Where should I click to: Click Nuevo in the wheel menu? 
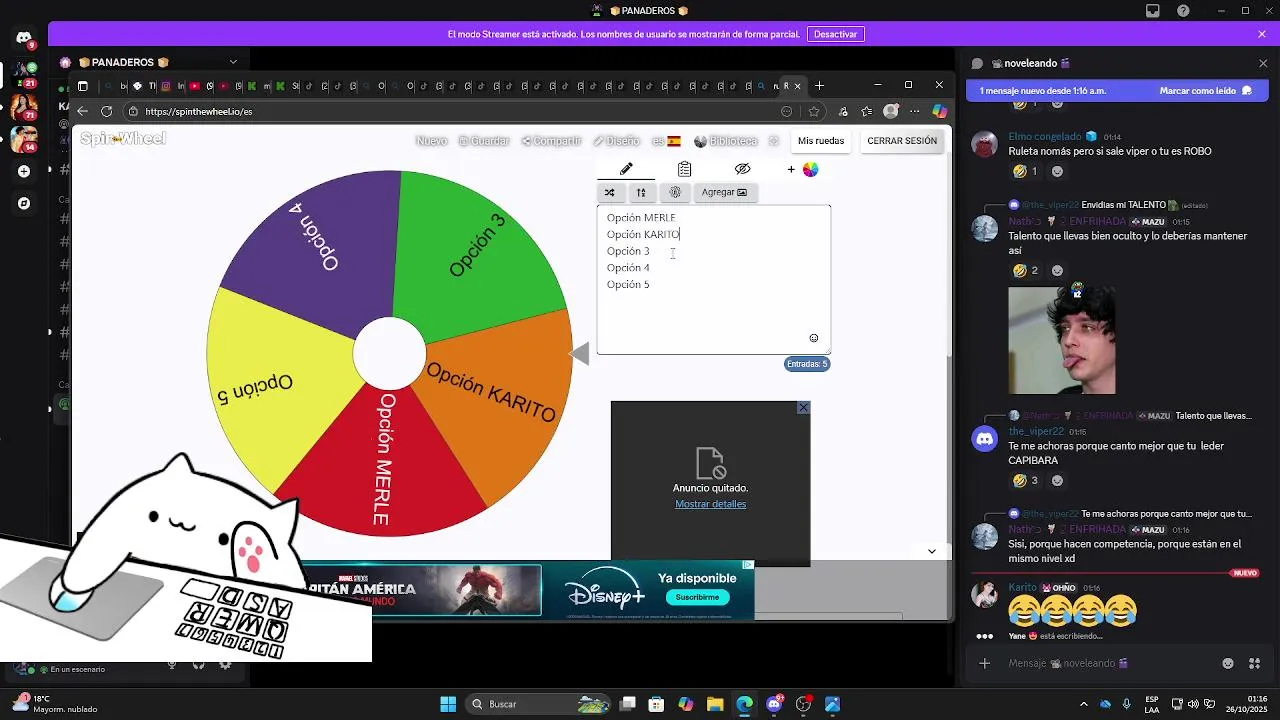click(x=431, y=141)
